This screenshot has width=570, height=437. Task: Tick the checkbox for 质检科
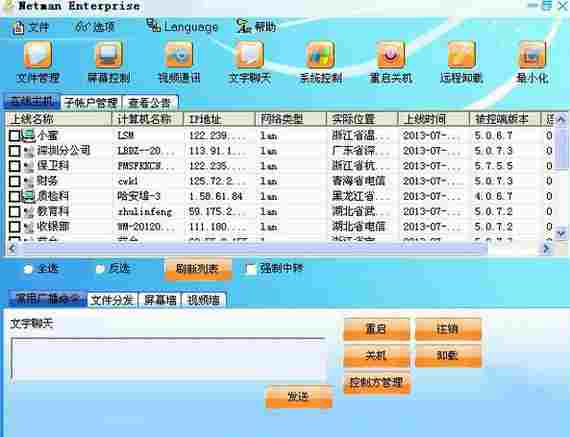click(x=15, y=196)
